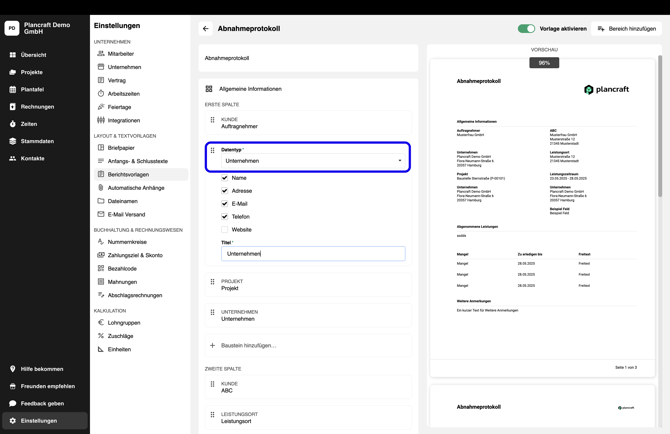Click the Feiertage icon
The width and height of the screenshot is (670, 434).
[101, 107]
